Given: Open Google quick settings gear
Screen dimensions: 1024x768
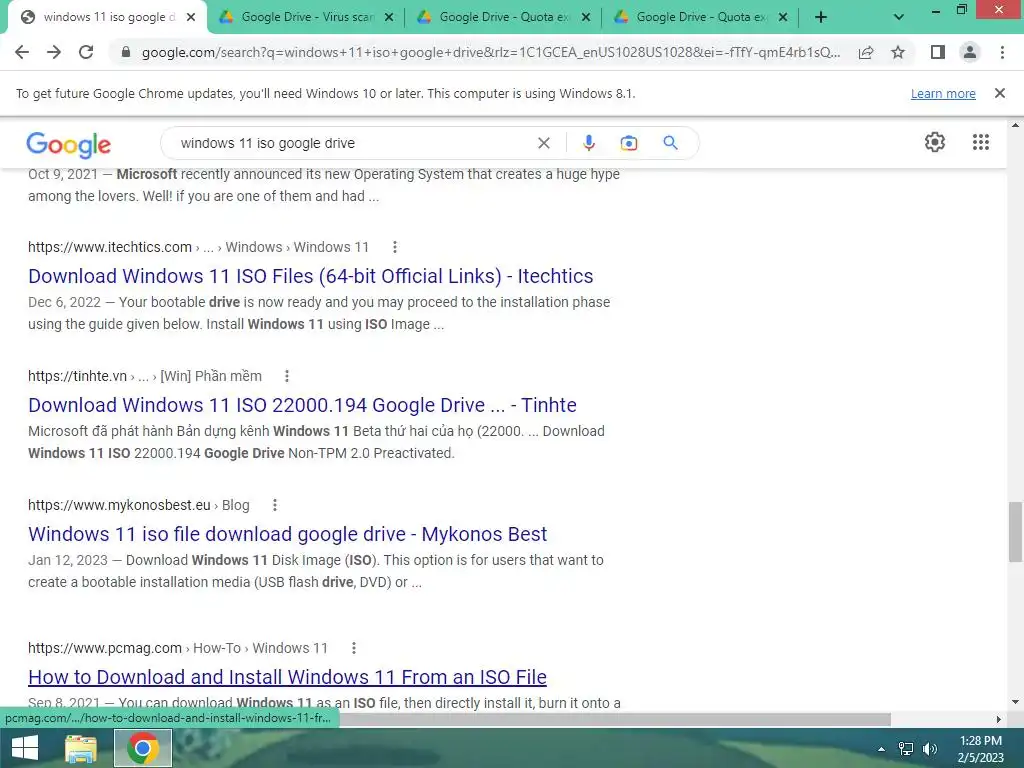Looking at the screenshot, I should pyautogui.click(x=935, y=142).
